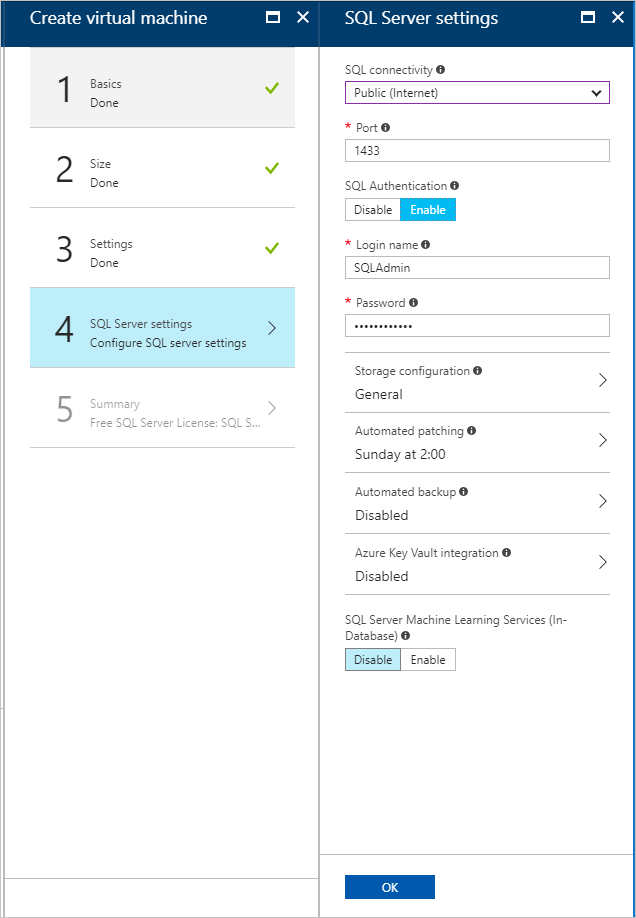Expand Storage configuration chevron
The width and height of the screenshot is (636, 918).
click(603, 381)
